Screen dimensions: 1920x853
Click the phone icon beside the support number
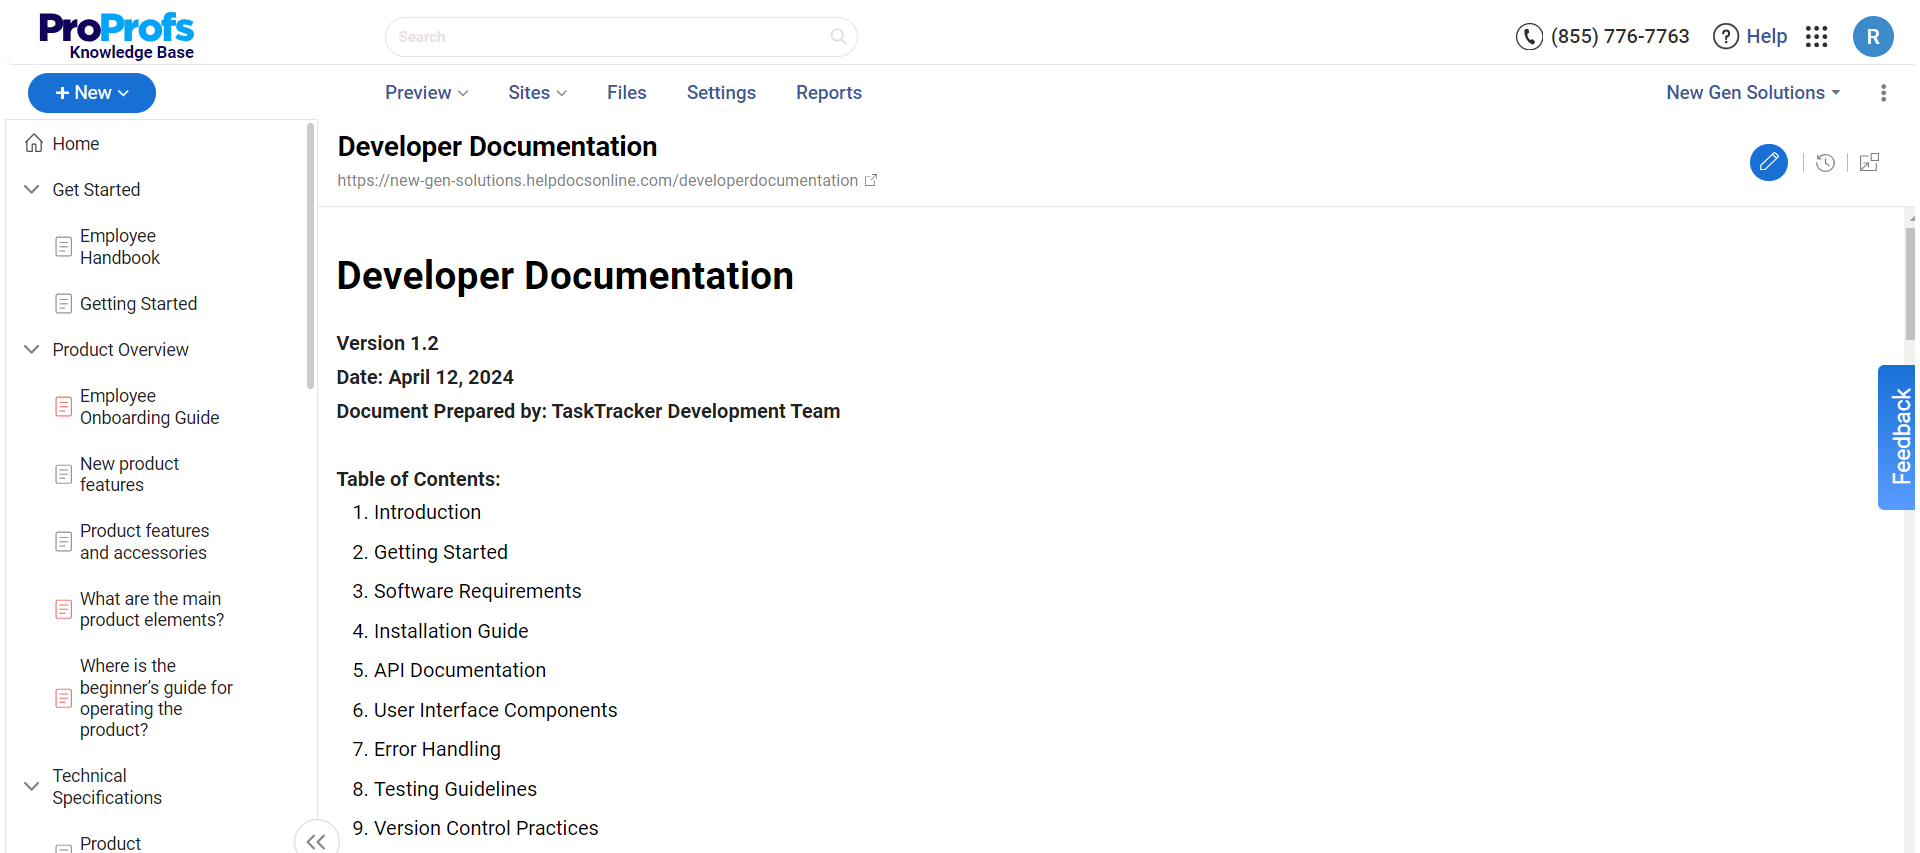(x=1529, y=37)
